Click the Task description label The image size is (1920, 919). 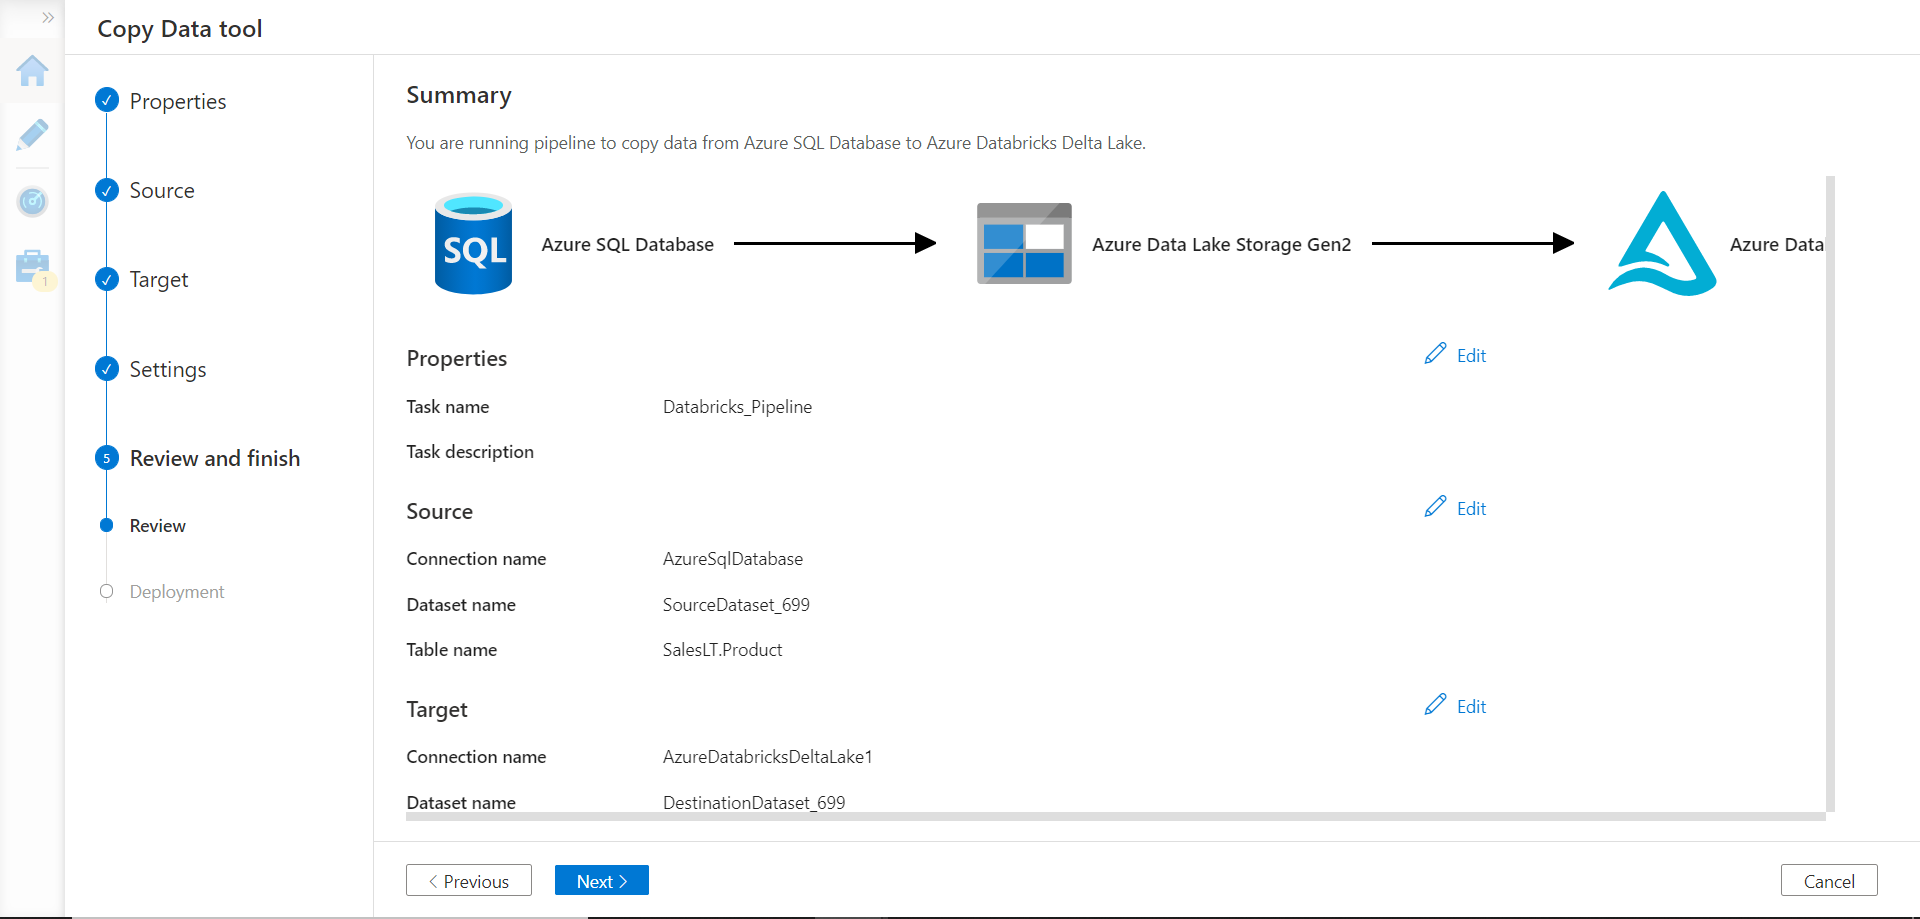pos(470,452)
